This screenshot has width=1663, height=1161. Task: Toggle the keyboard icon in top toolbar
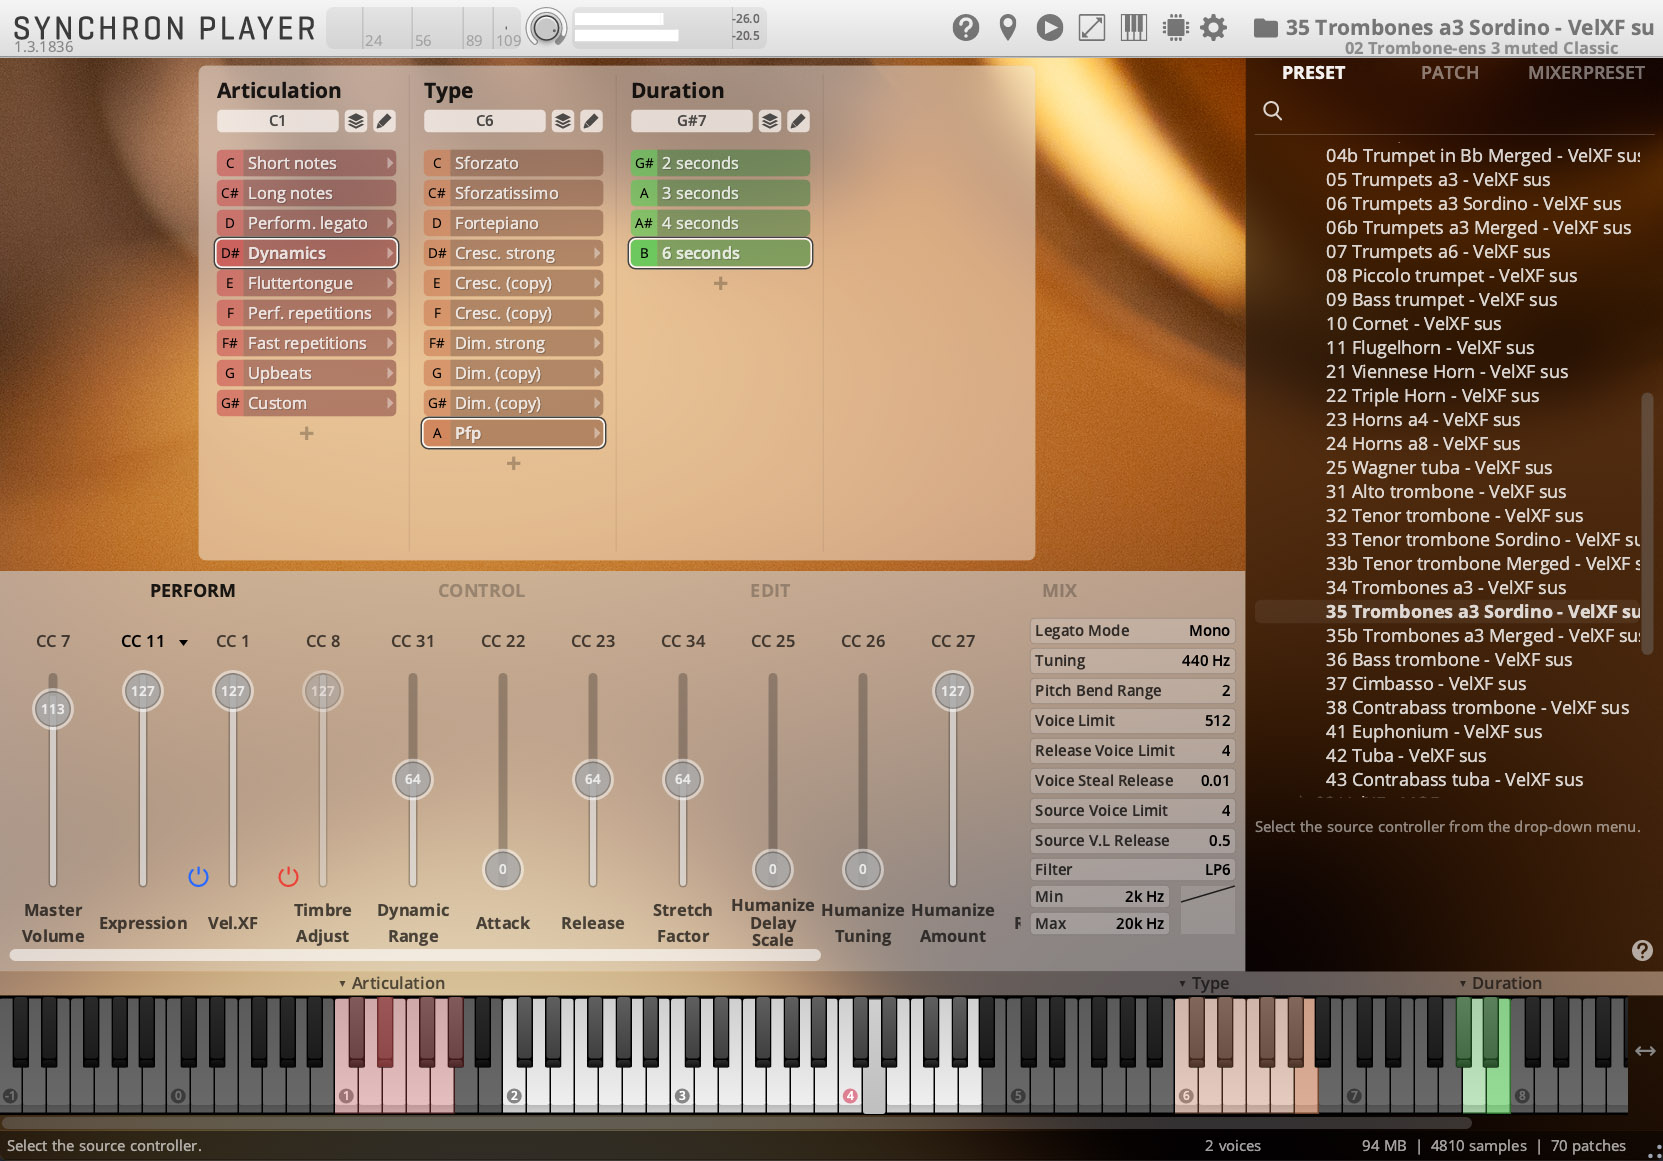coord(1134,28)
